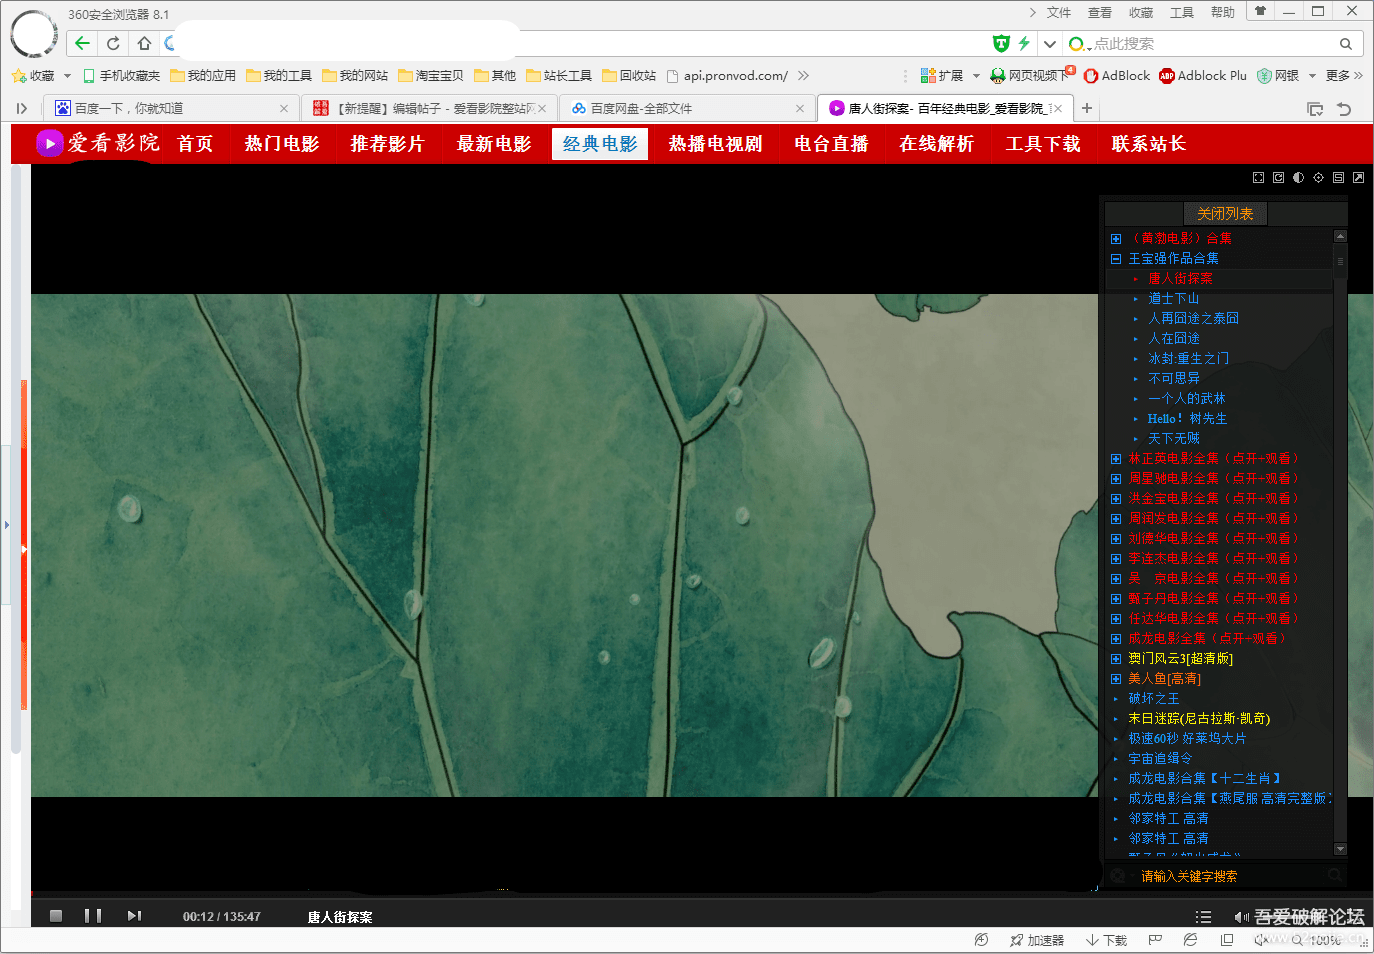Expand 刘德华电影全集 group

[x=1116, y=538]
